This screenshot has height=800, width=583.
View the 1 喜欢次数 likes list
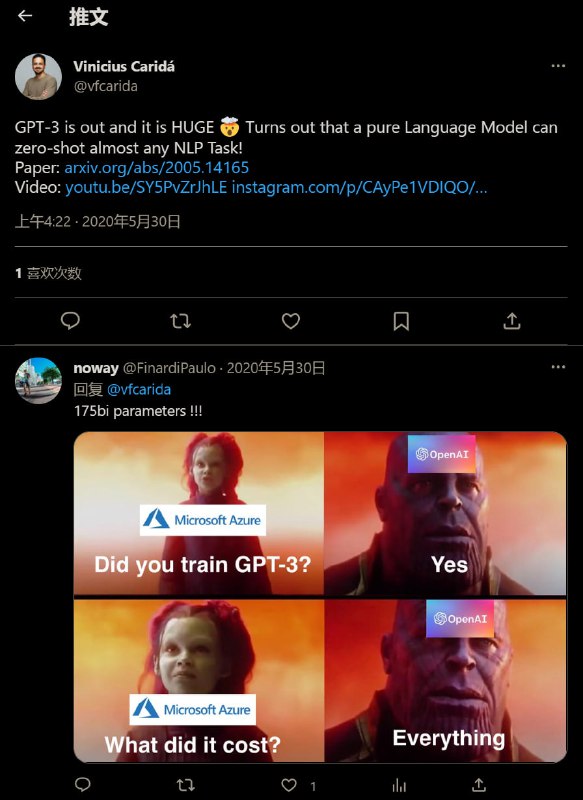[x=48, y=273]
